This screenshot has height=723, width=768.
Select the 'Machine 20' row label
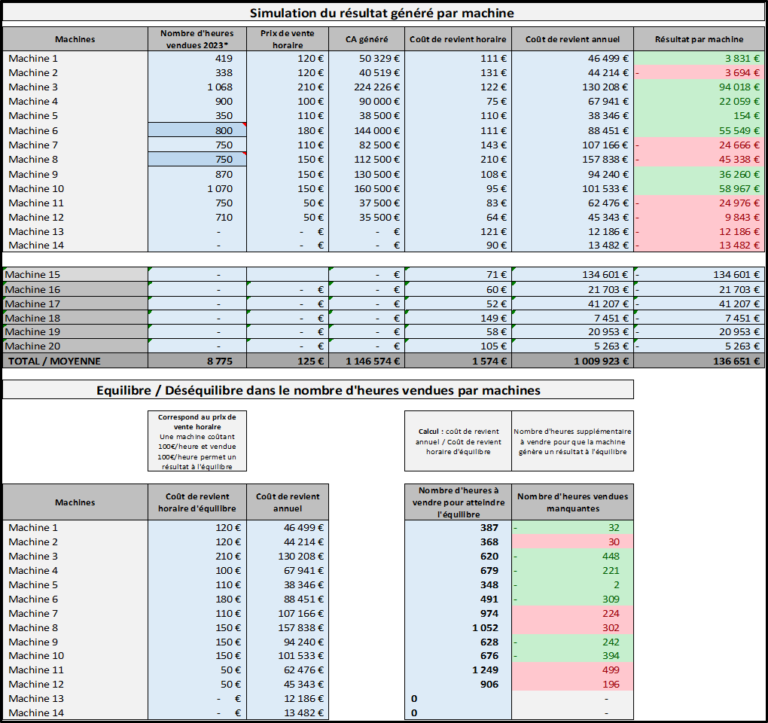point(75,346)
